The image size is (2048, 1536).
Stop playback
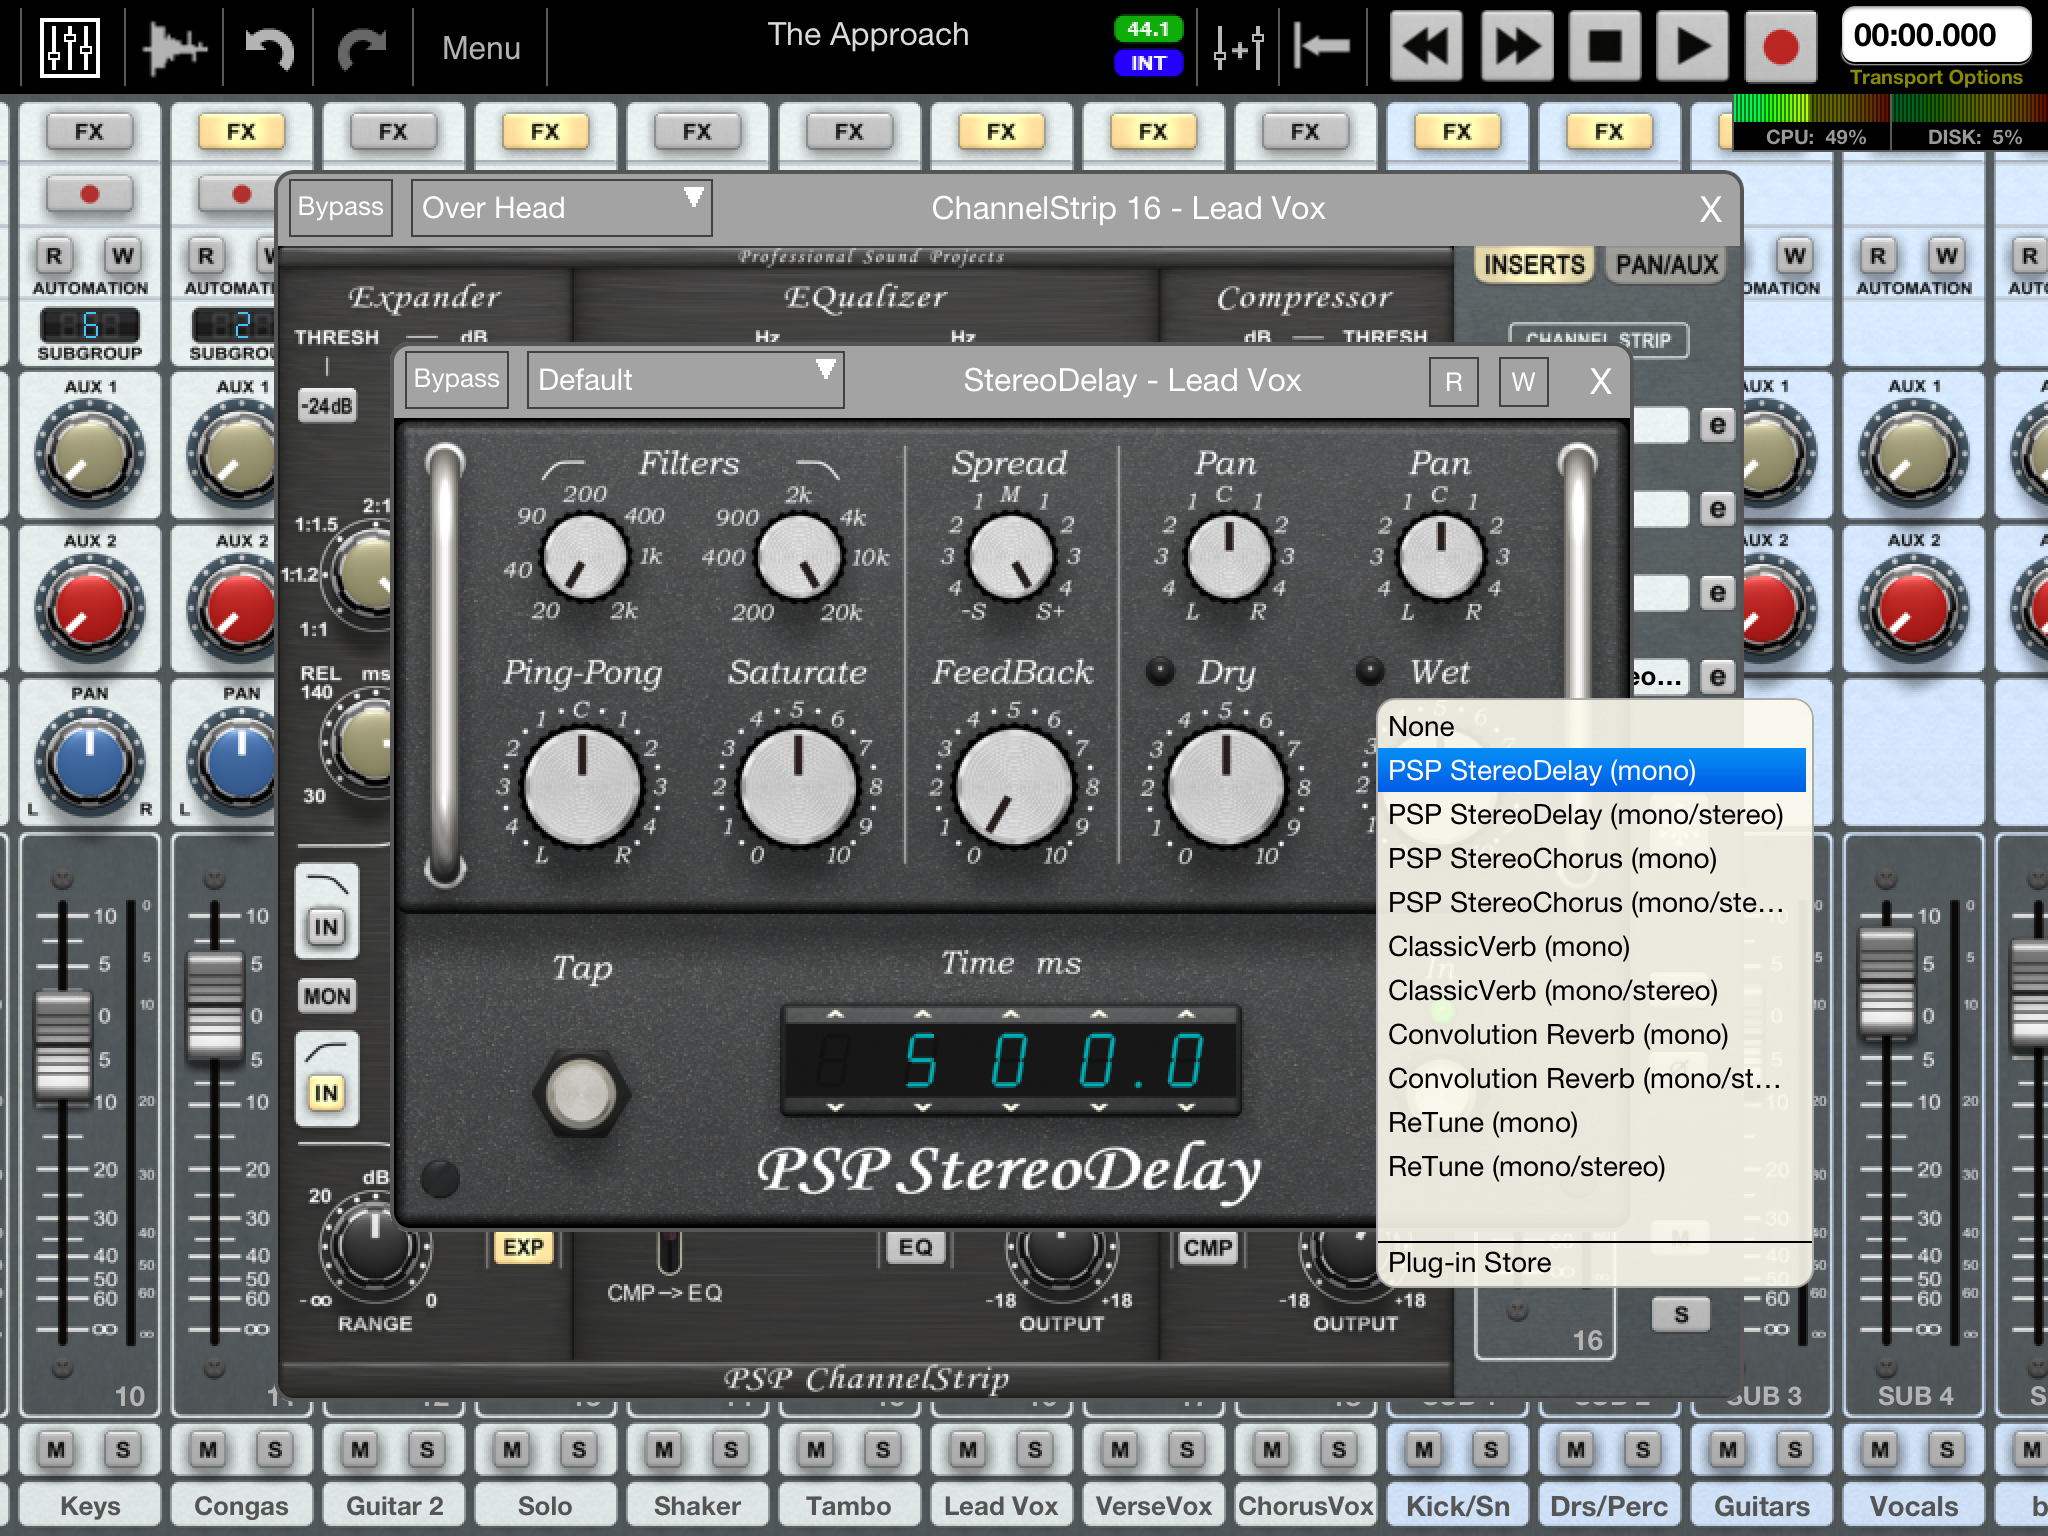click(x=1605, y=46)
